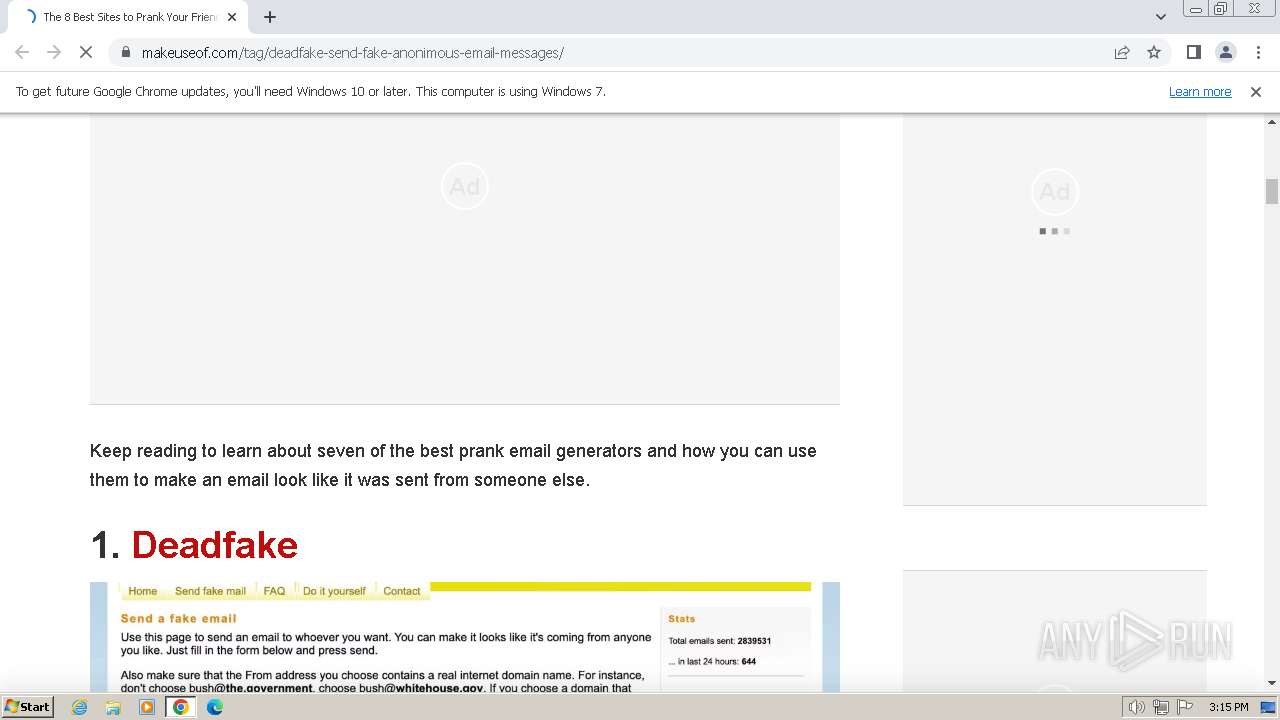
Task: Open a new tab
Action: point(270,17)
